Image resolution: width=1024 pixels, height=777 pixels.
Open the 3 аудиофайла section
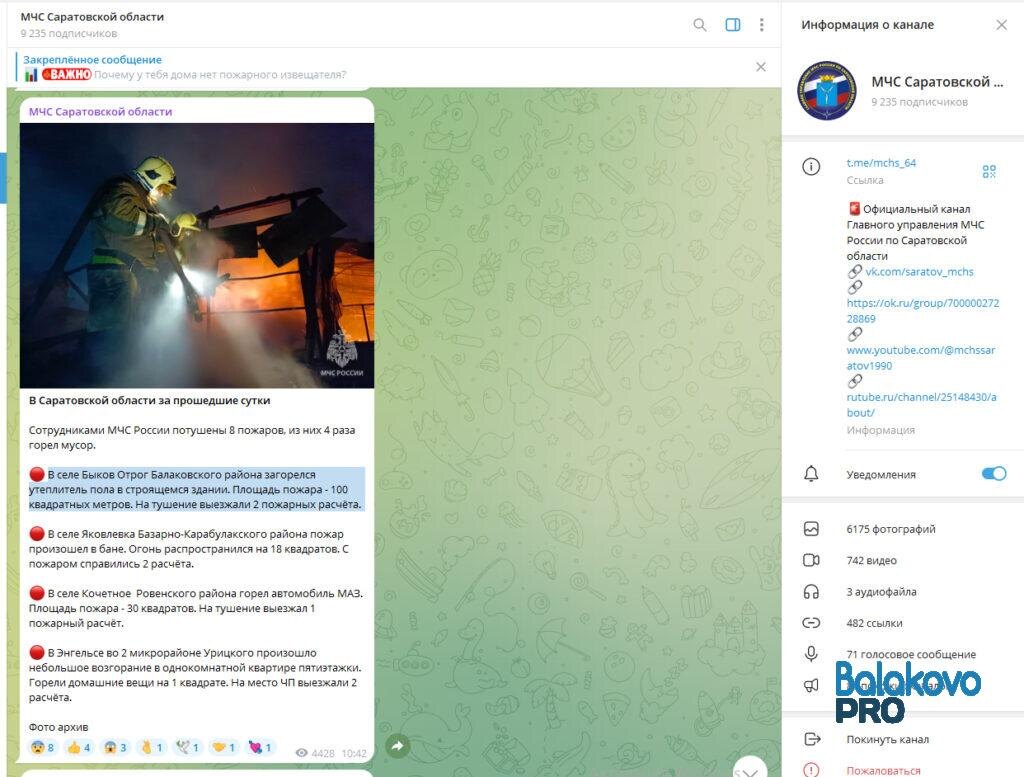(881, 592)
